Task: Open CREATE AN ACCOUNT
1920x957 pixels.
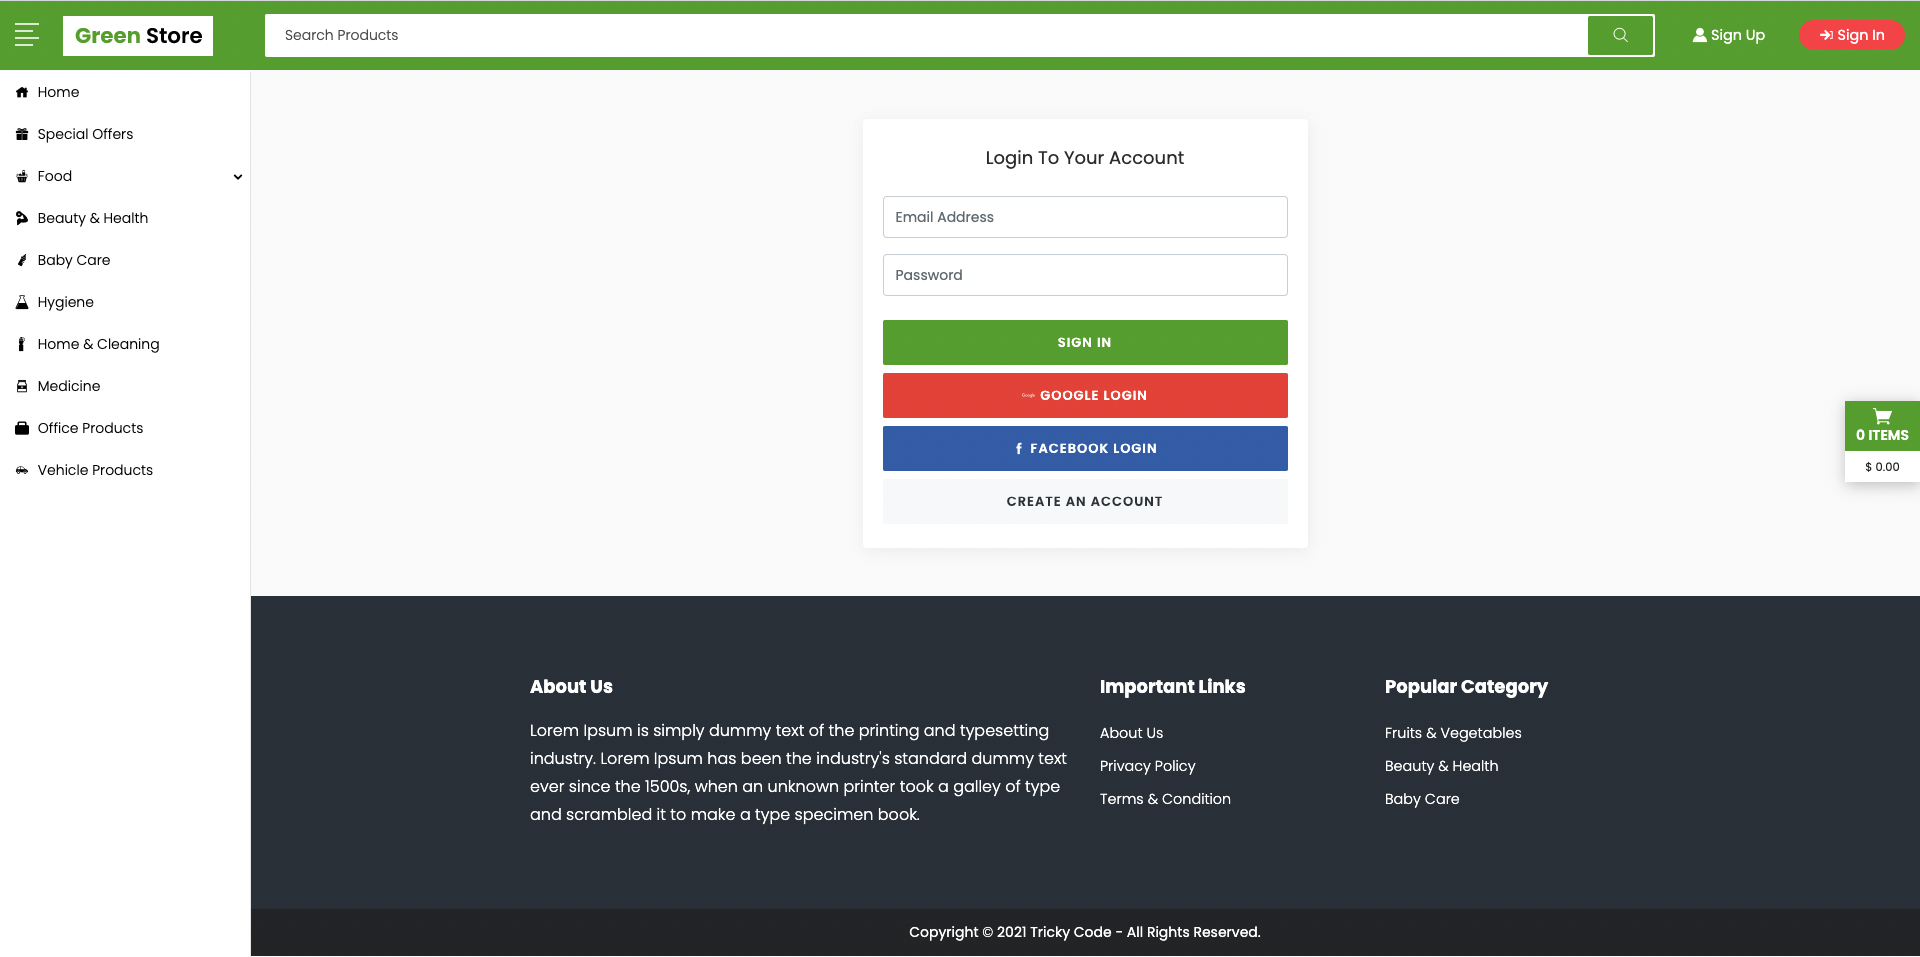Action: point(1084,501)
